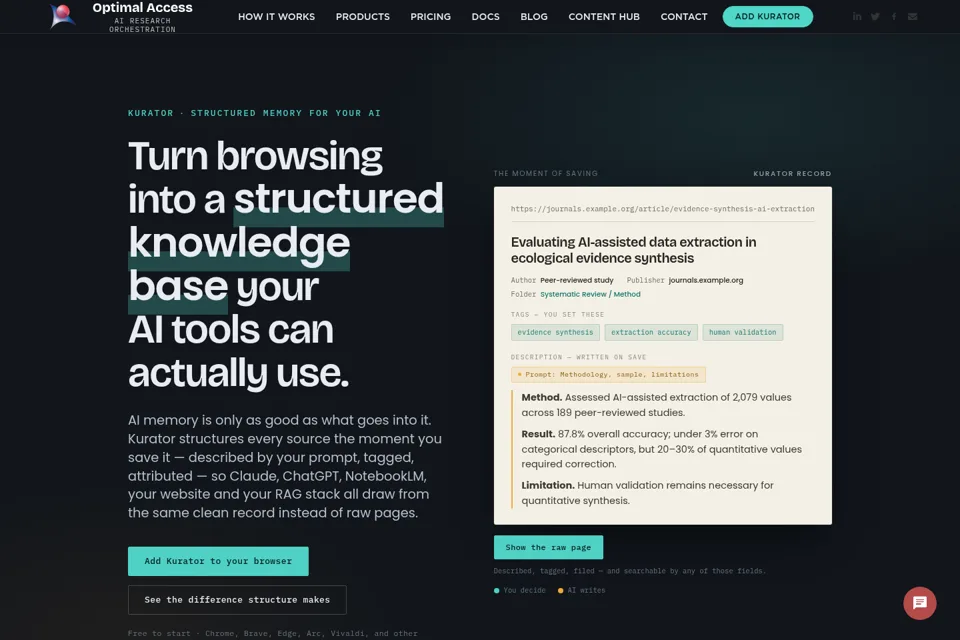960x640 pixels.
Task: Click the Add Kurator header button
Action: (x=768, y=17)
